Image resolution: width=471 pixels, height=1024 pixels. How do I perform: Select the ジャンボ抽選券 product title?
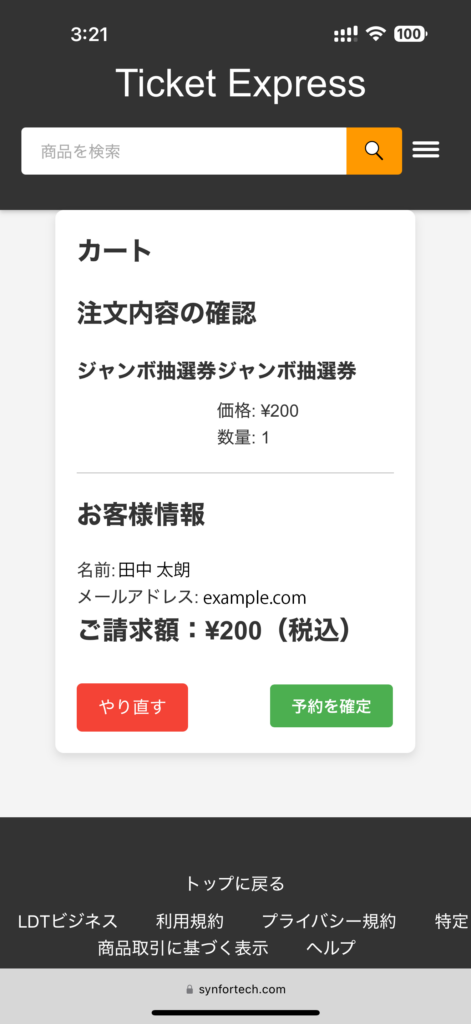click(217, 371)
